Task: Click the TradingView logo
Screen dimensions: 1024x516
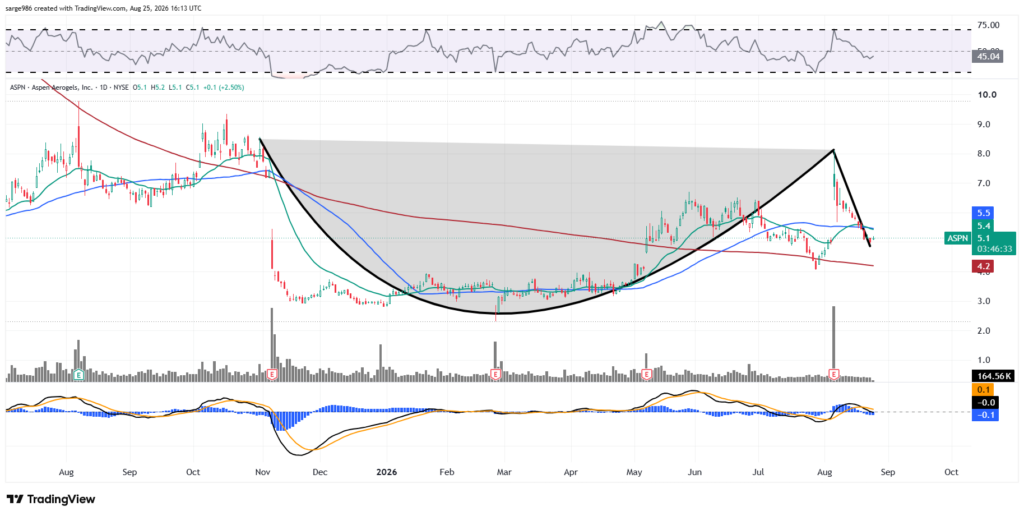Action: [51, 499]
